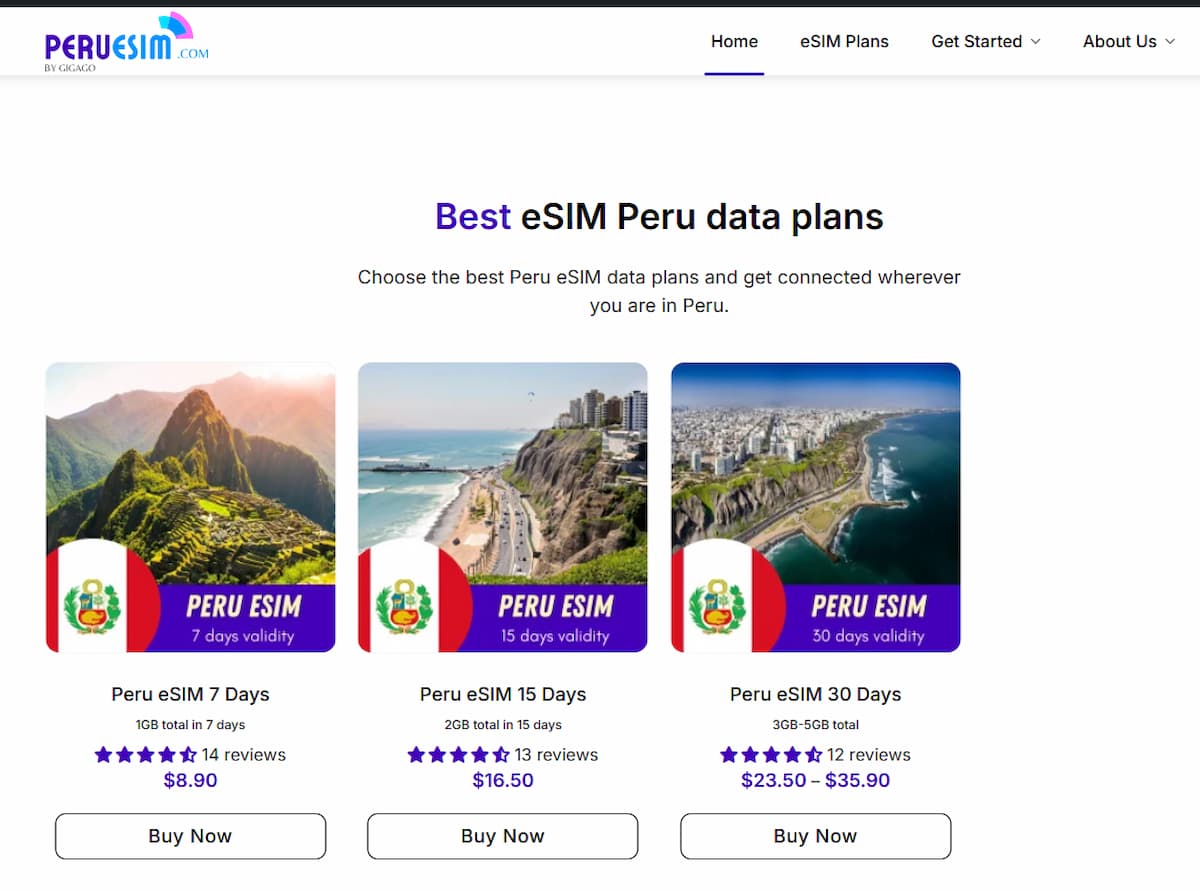Click the coastline photo on the 15 Days card

pyautogui.click(x=503, y=470)
